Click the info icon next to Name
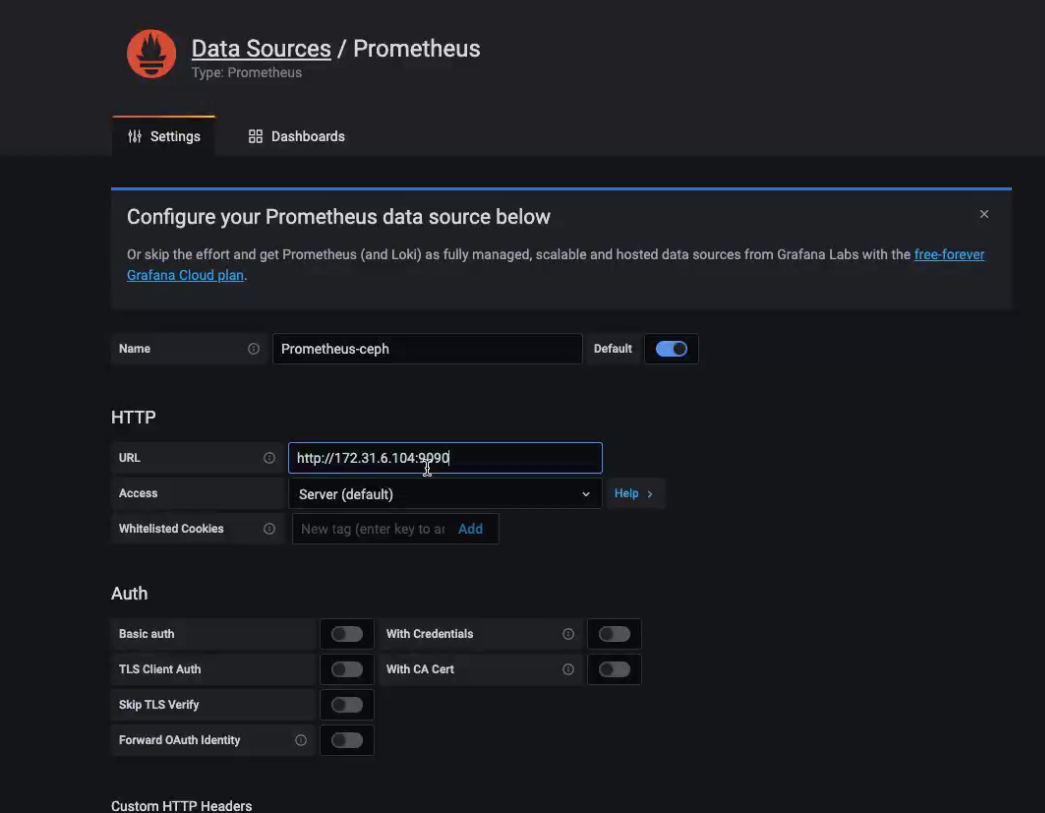Image resolution: width=1045 pixels, height=813 pixels. pyautogui.click(x=253, y=349)
